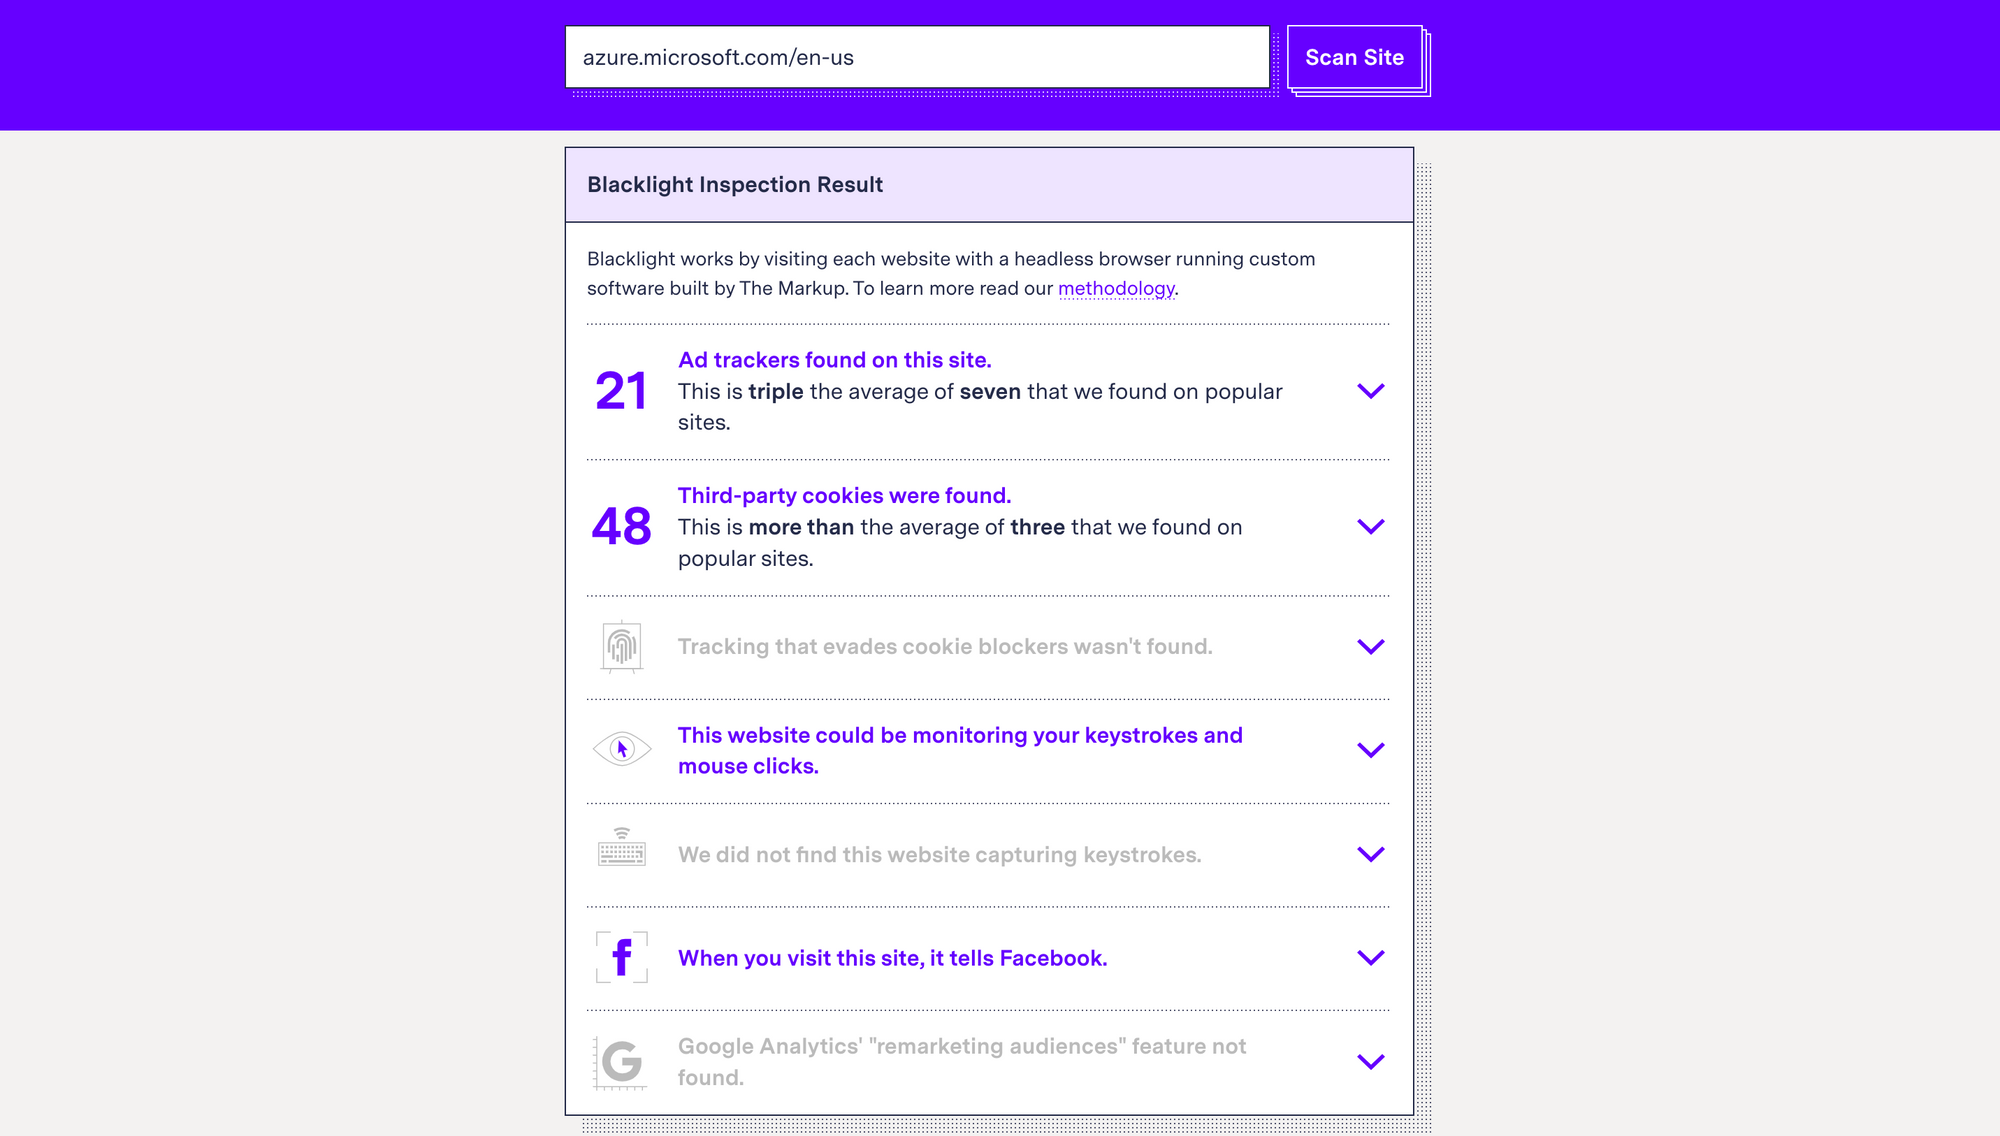Viewport: 2000px width, 1136px height.
Task: Expand the third-party cookies section
Action: [1371, 527]
